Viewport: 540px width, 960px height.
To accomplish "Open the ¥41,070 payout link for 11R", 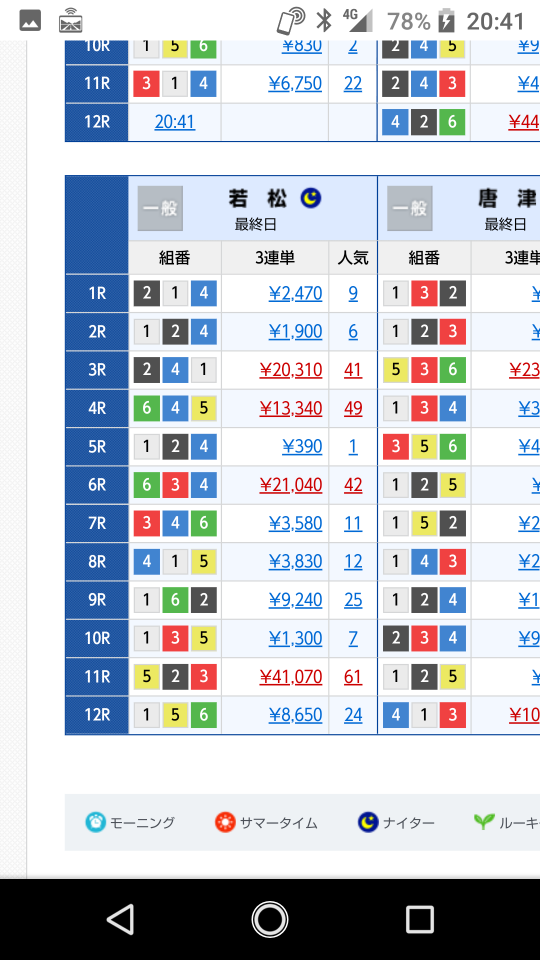I will 291,677.
